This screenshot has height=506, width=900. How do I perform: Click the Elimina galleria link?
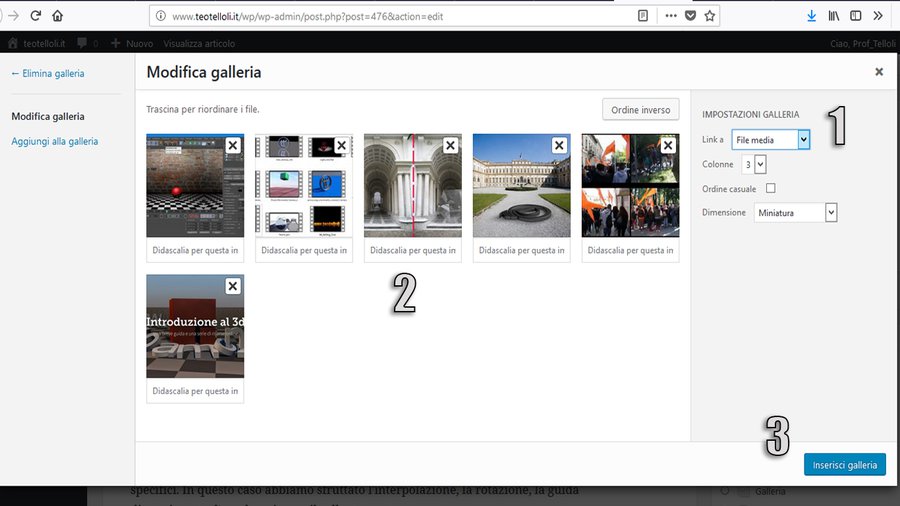click(x=47, y=73)
